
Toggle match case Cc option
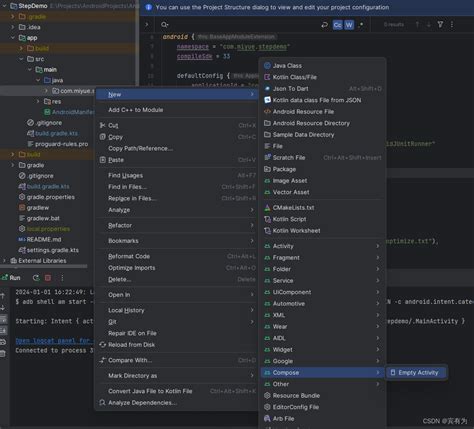click(337, 25)
